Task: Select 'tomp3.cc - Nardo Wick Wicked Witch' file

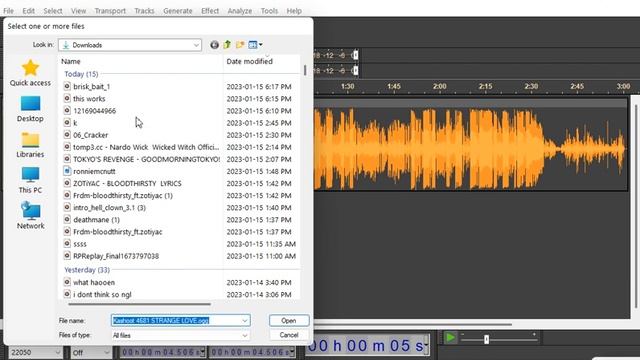Action: (146, 147)
